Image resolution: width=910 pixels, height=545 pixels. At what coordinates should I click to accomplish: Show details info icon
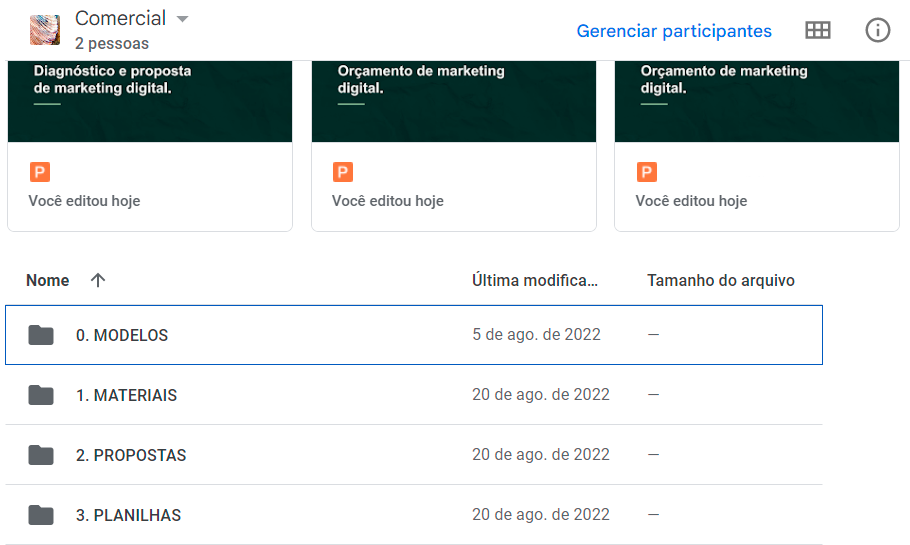point(878,30)
